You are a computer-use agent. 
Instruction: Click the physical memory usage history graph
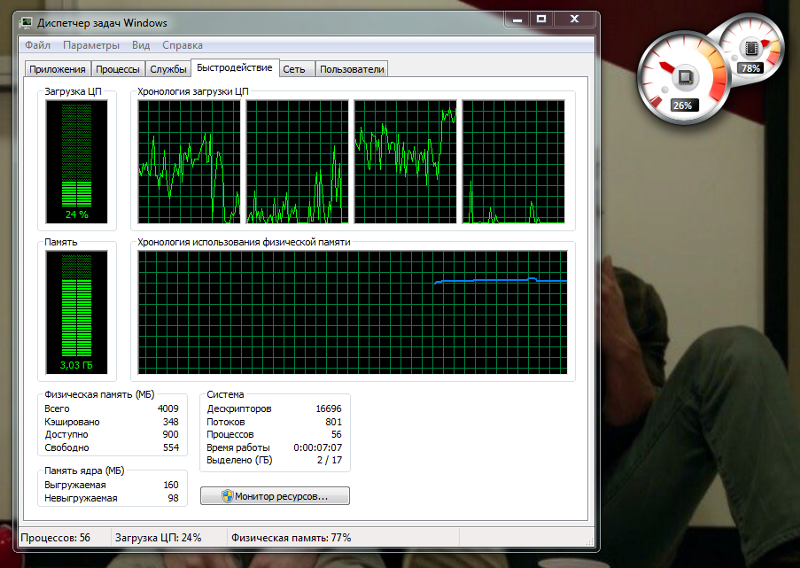tap(353, 312)
